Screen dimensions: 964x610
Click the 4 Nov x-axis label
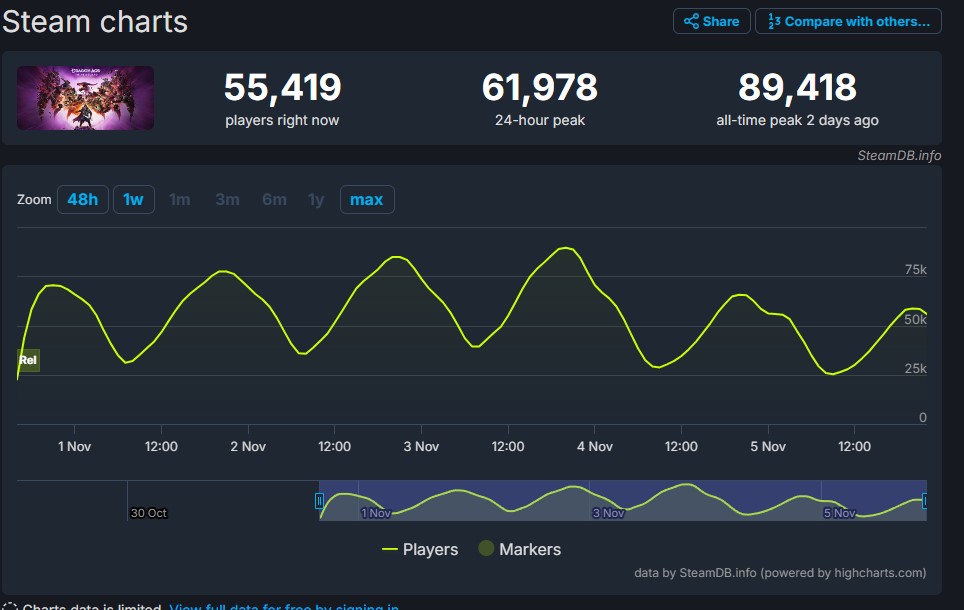pyautogui.click(x=595, y=446)
